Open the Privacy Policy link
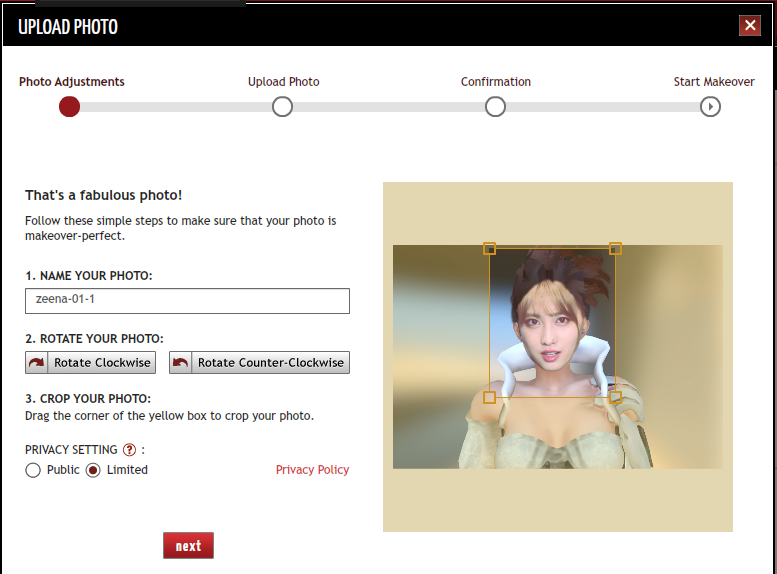The width and height of the screenshot is (777, 574). tap(312, 469)
